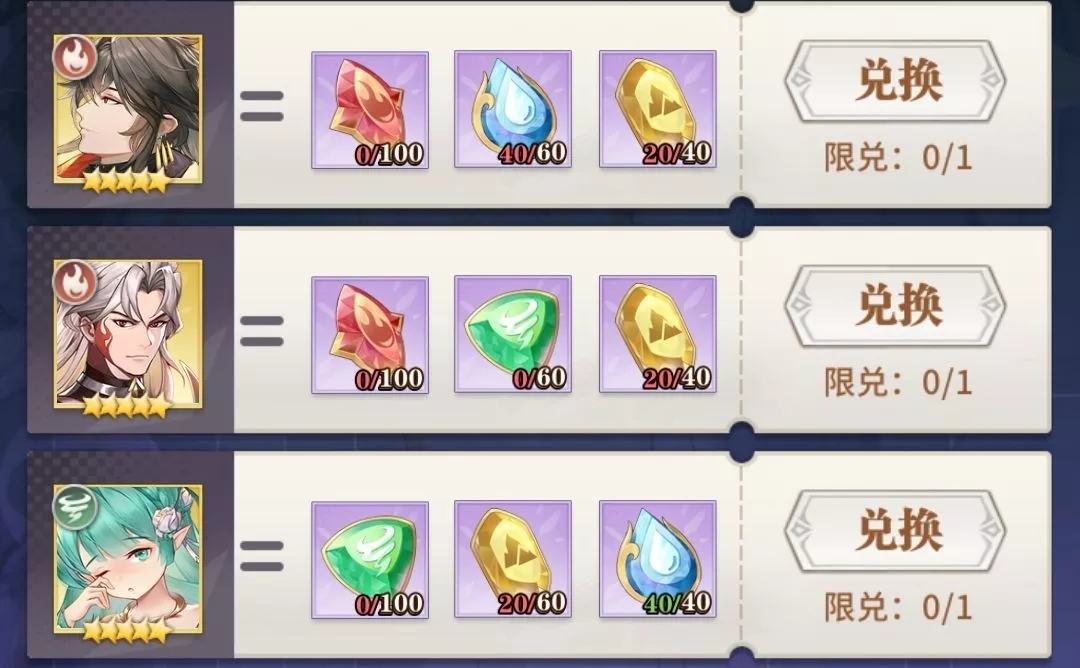Screen dimensions: 1080x668
Task: Click the second row 兑换 exchange button
Action: click(895, 306)
